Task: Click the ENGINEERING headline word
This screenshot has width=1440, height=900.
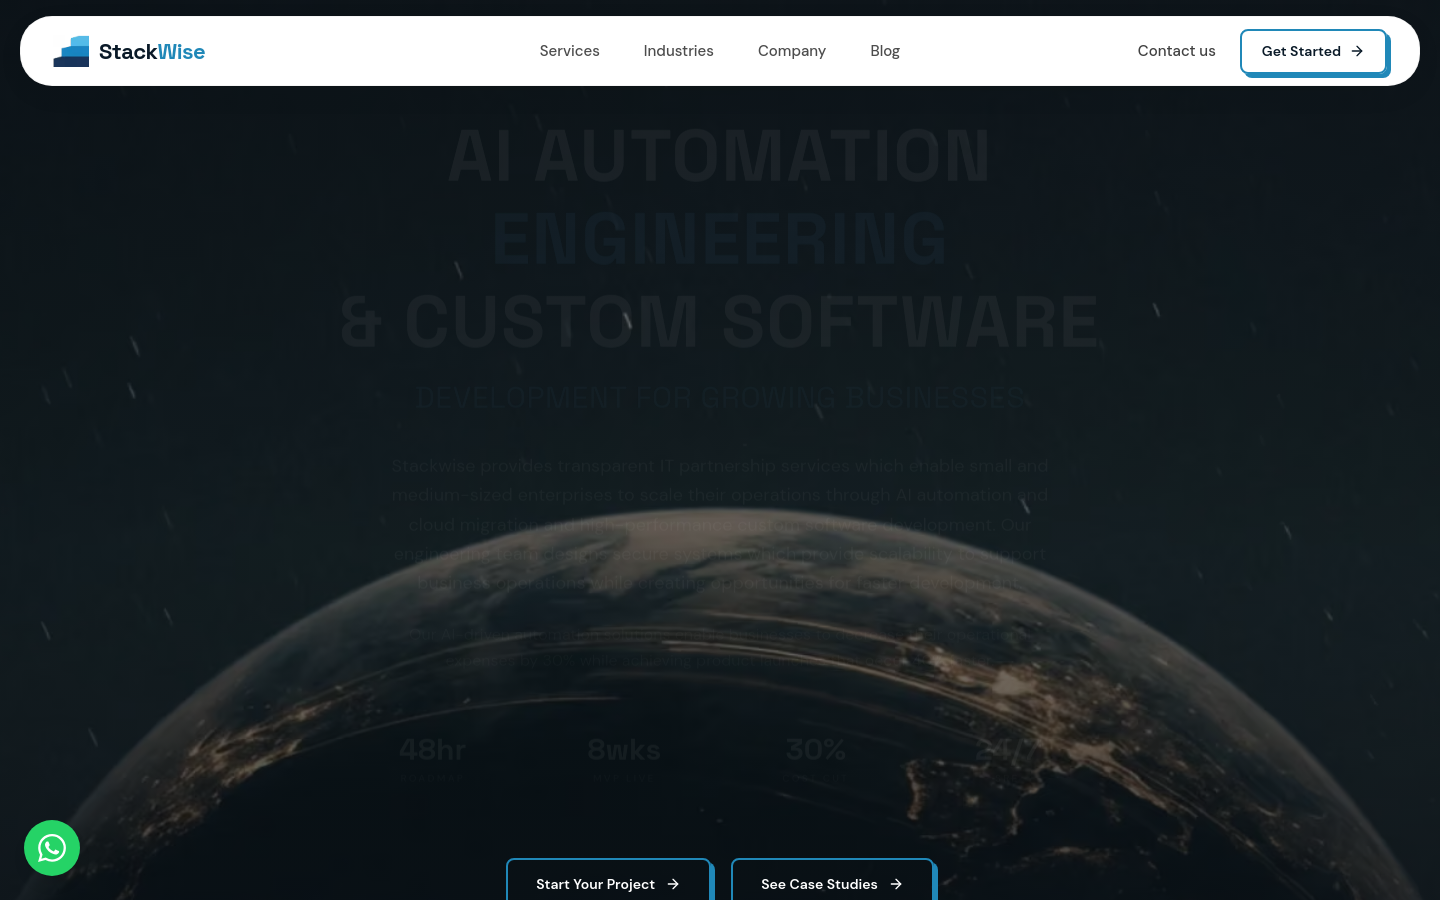Action: [x=719, y=240]
